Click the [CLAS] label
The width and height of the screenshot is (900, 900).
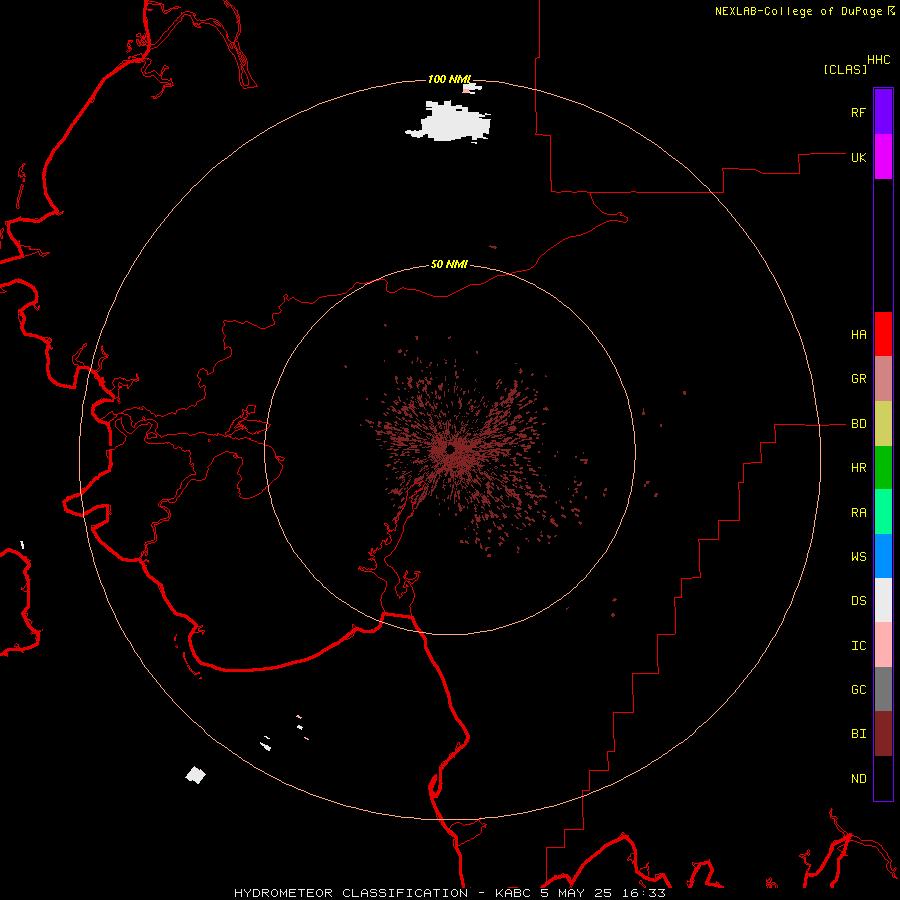[x=845, y=69]
